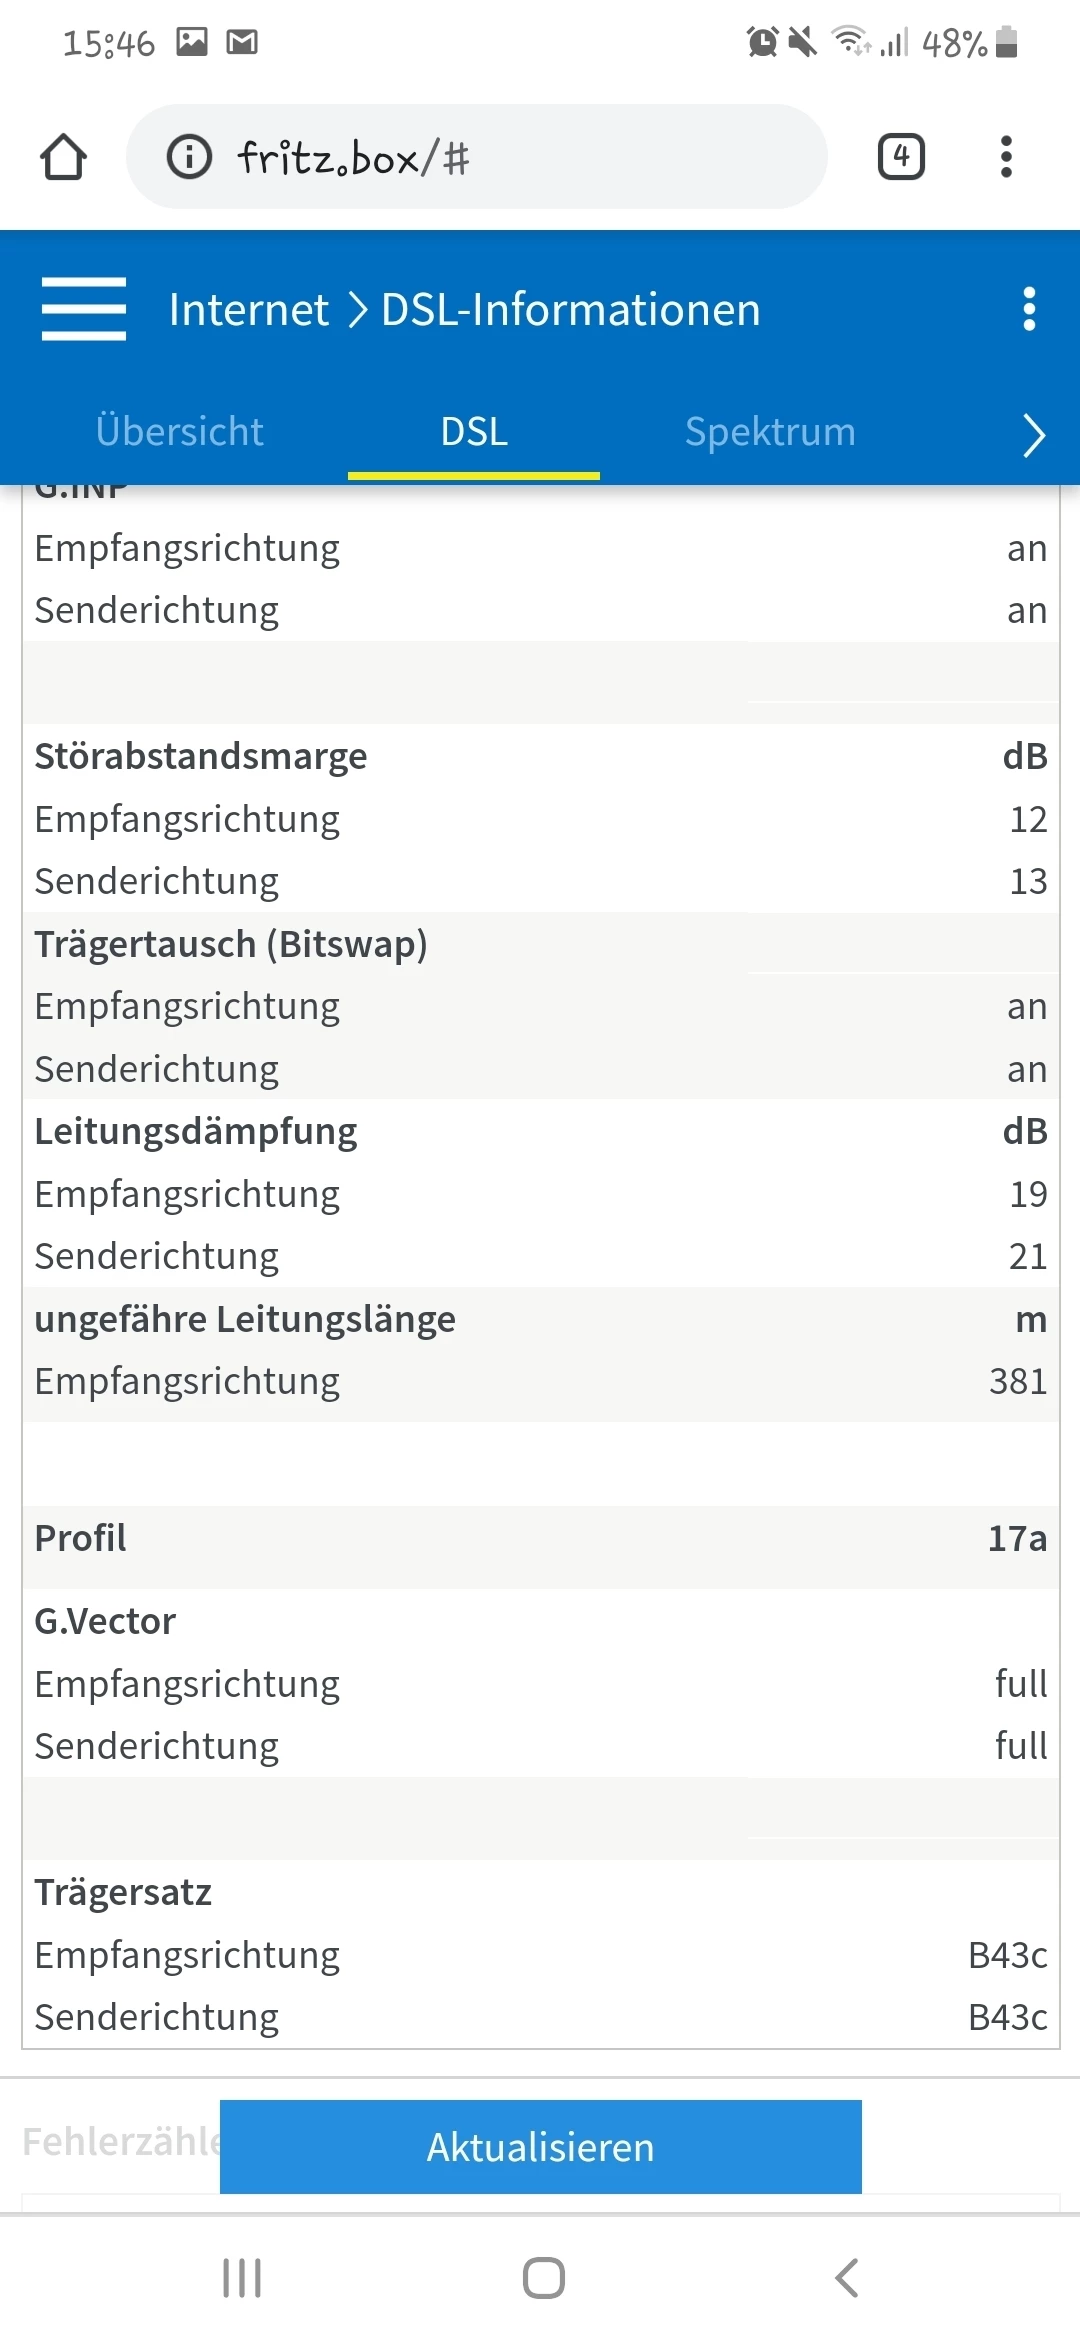Screen dimensions: 1080x2340
Task: Open the browser three-dot overflow menu
Action: pyautogui.click(x=1006, y=157)
